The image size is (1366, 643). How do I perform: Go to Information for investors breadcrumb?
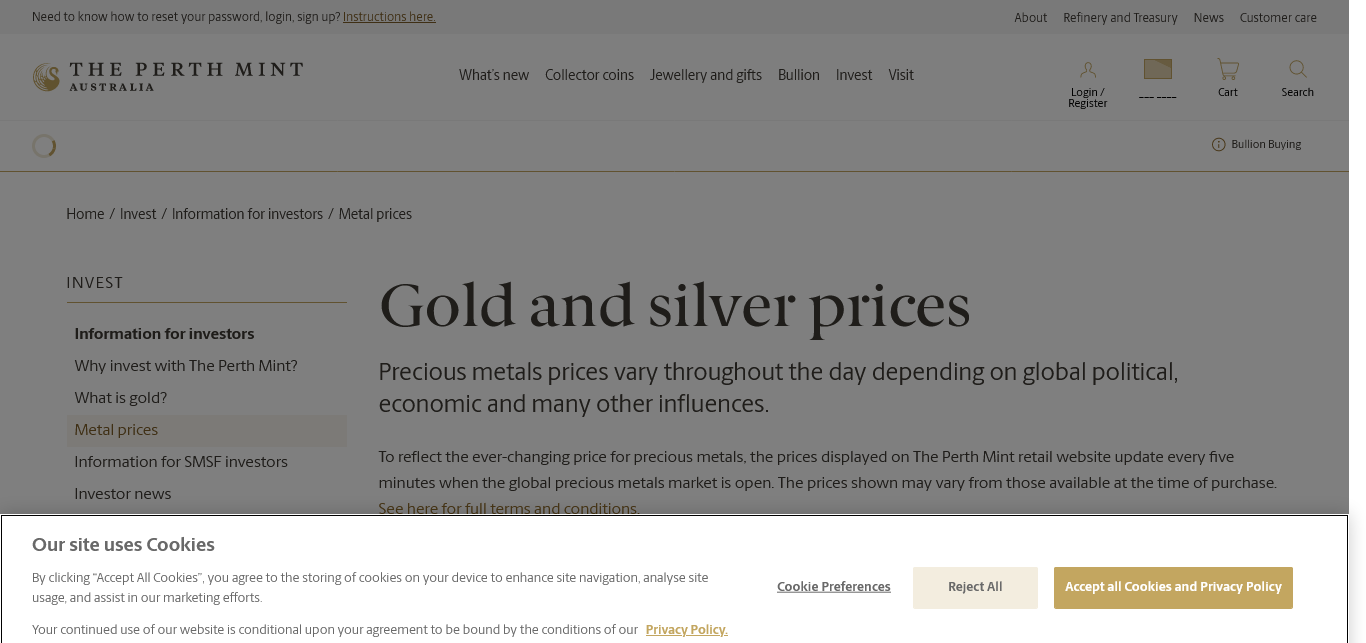coord(247,214)
